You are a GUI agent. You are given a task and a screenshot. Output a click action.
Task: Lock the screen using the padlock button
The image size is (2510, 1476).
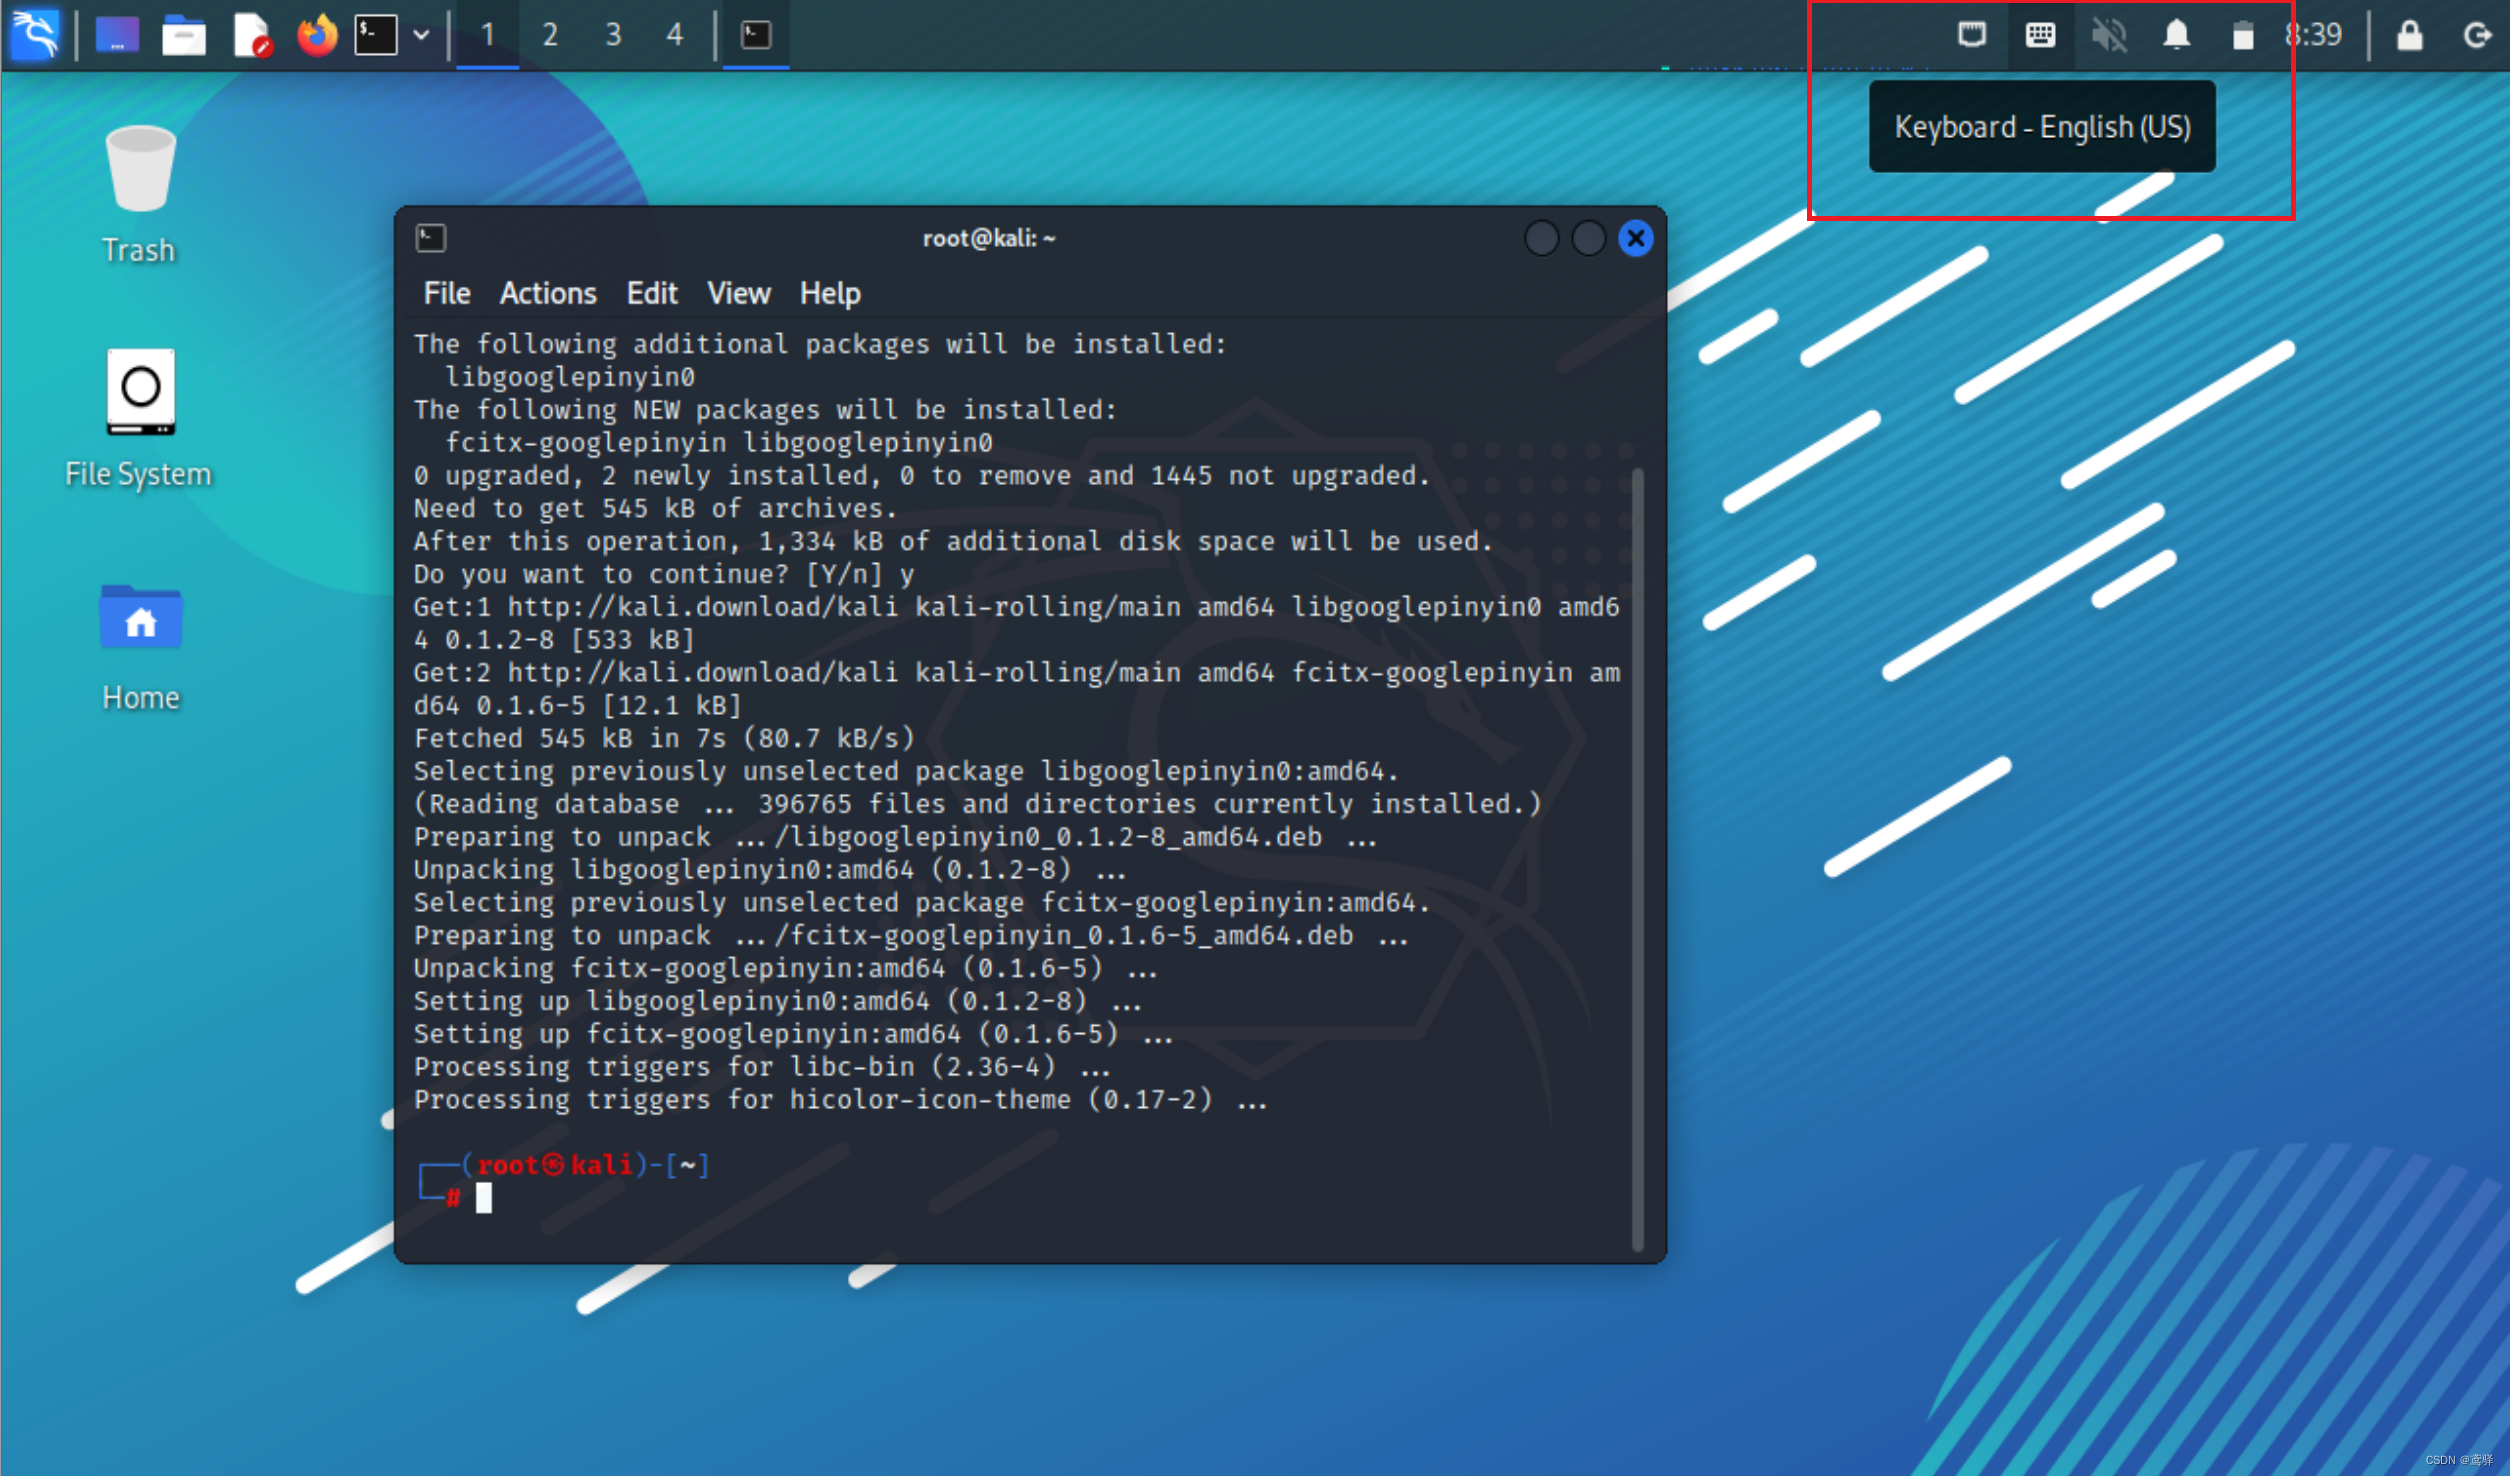[2408, 35]
